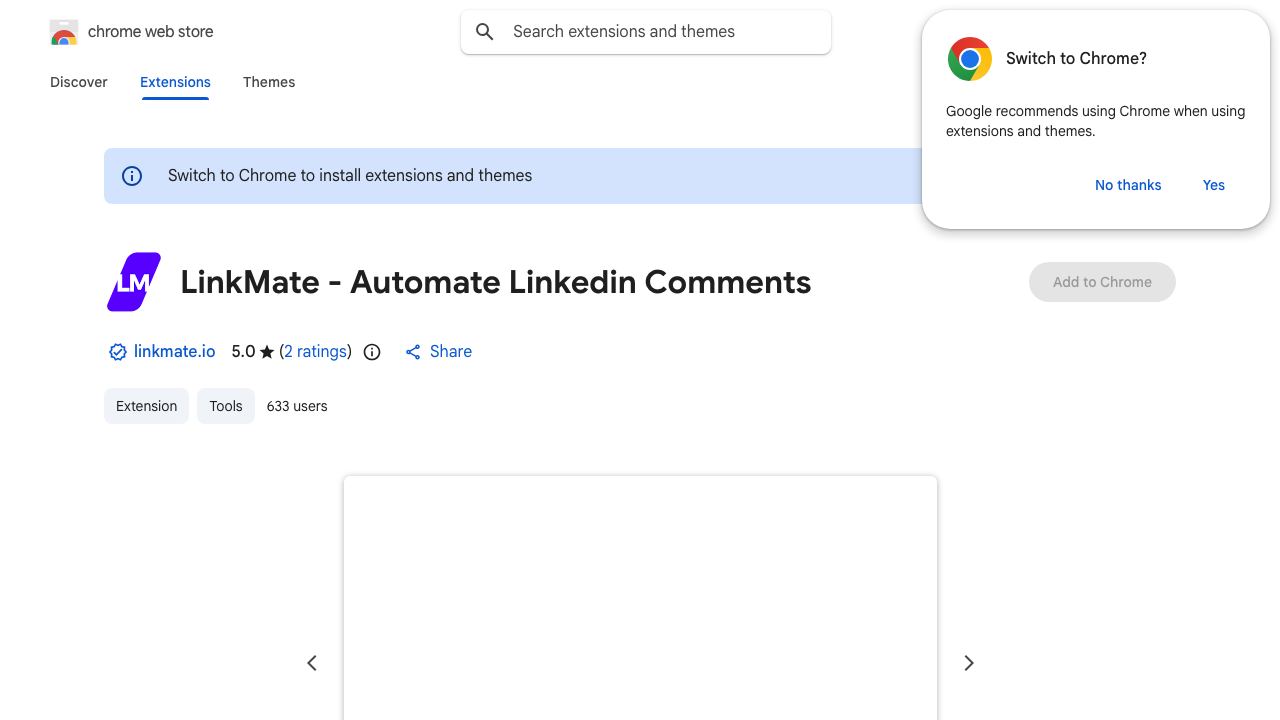Click the 'Switch to Chrome?' popup title

coord(1076,59)
